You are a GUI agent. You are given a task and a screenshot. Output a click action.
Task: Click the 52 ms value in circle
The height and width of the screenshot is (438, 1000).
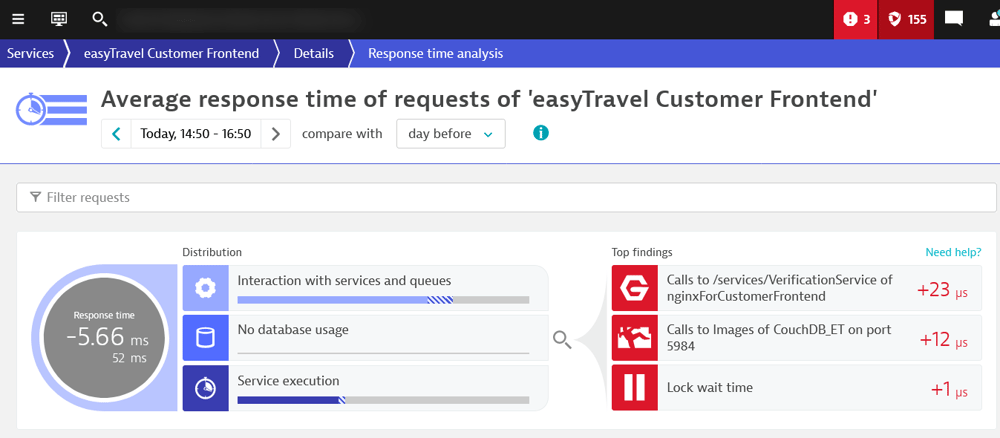point(129,358)
